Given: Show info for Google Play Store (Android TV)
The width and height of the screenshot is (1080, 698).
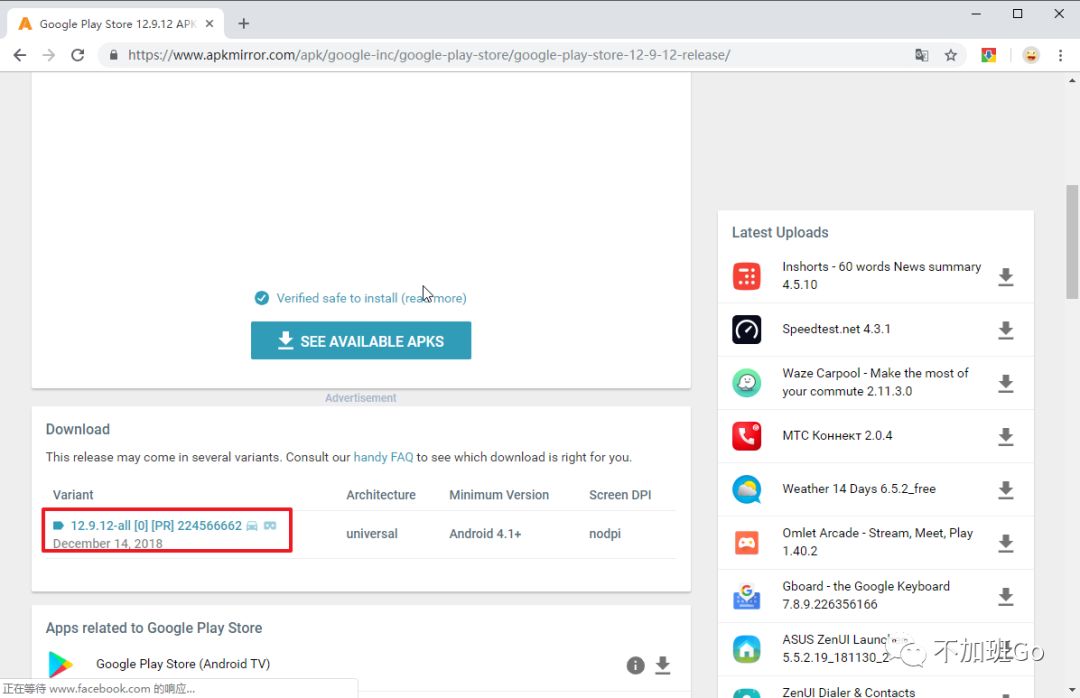Looking at the screenshot, I should coord(636,665).
